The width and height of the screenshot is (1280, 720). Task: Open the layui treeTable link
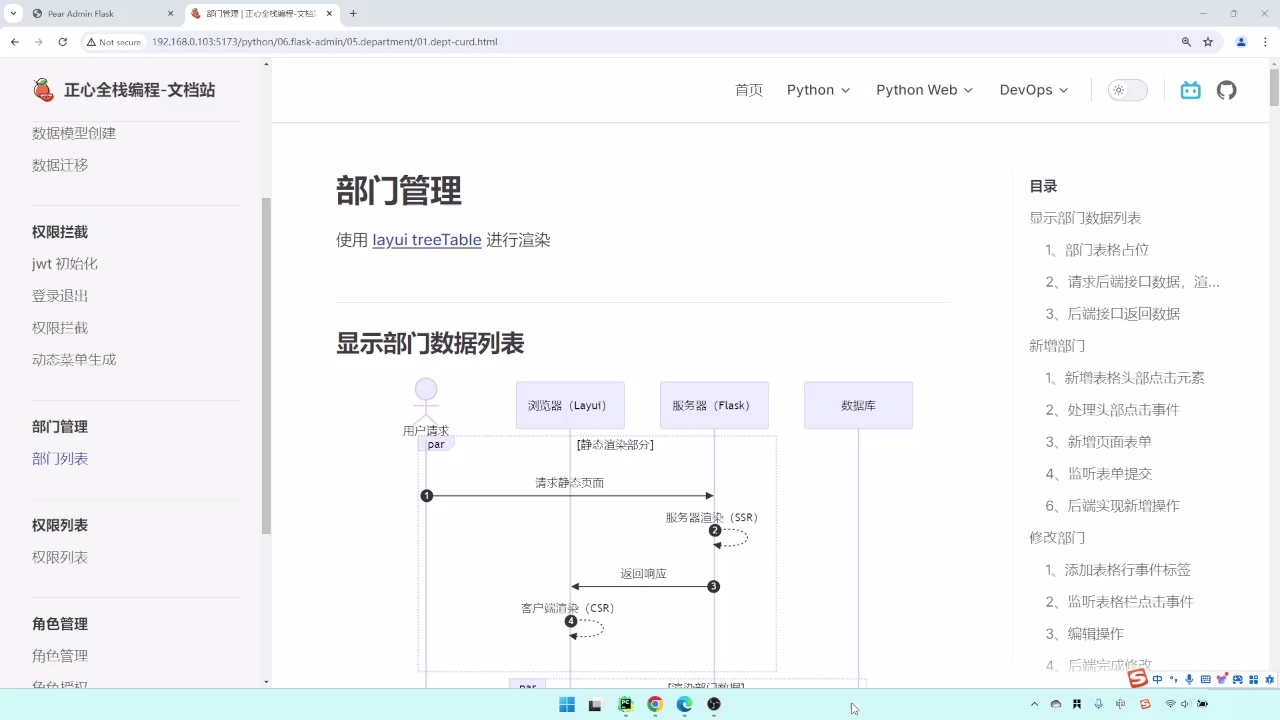pos(427,240)
